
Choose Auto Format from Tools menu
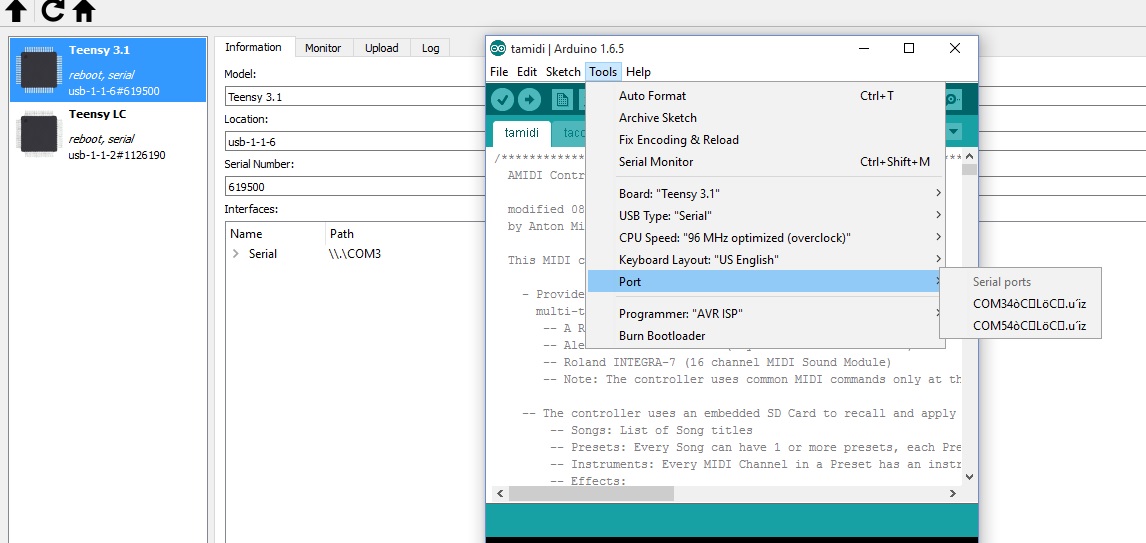click(765, 96)
